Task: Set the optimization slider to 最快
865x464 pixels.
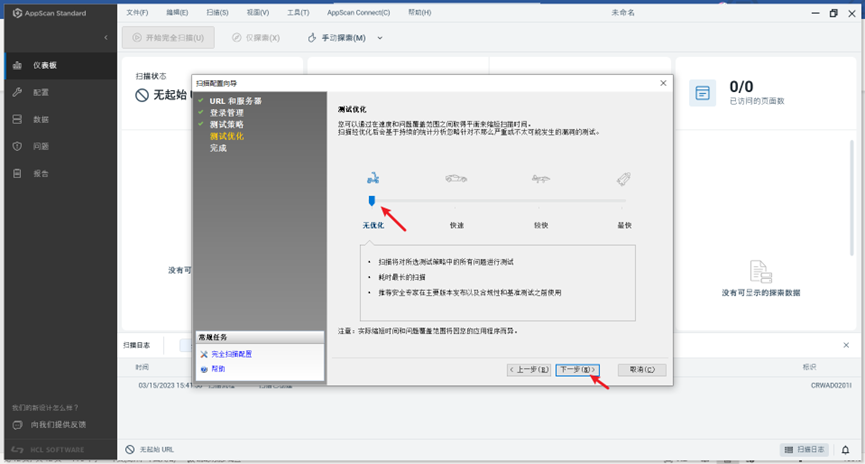Action: click(x=623, y=201)
